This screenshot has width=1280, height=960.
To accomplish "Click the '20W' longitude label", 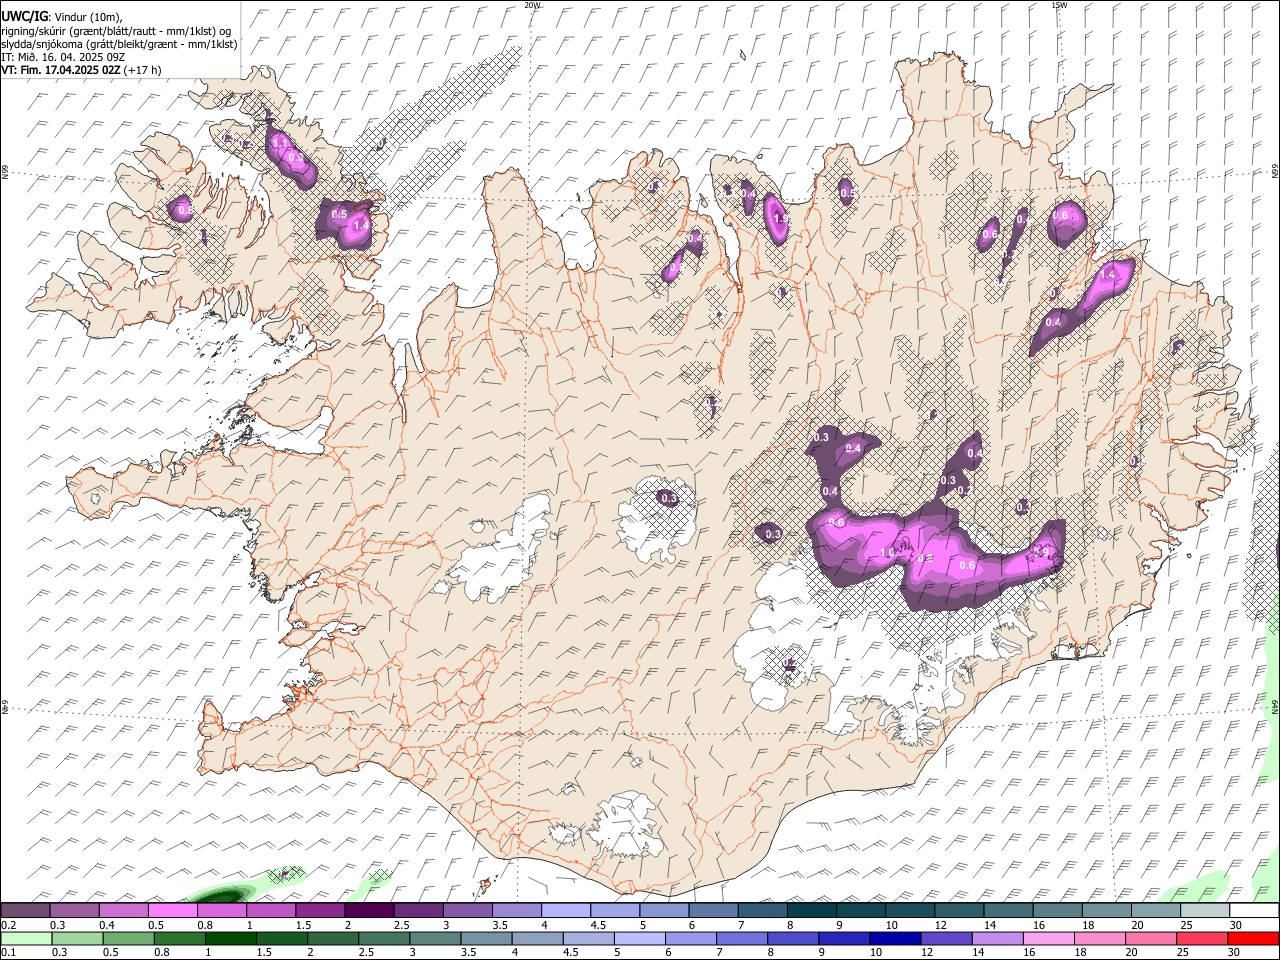I will [532, 5].
